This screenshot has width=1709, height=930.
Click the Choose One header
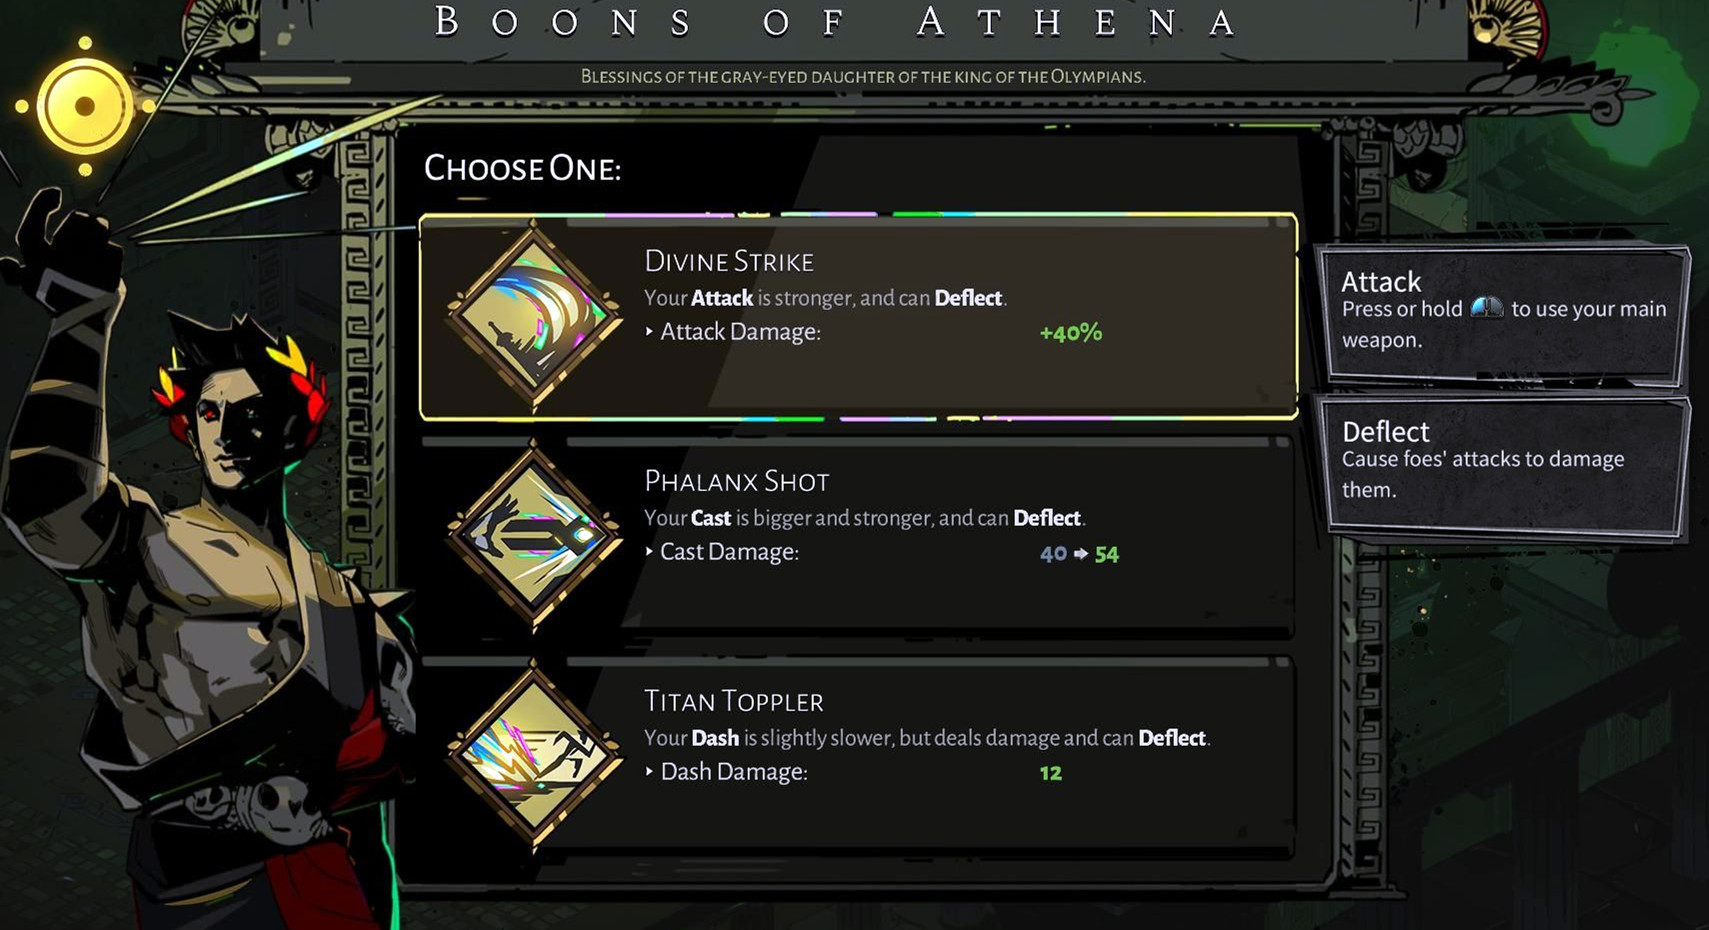pyautogui.click(x=522, y=168)
